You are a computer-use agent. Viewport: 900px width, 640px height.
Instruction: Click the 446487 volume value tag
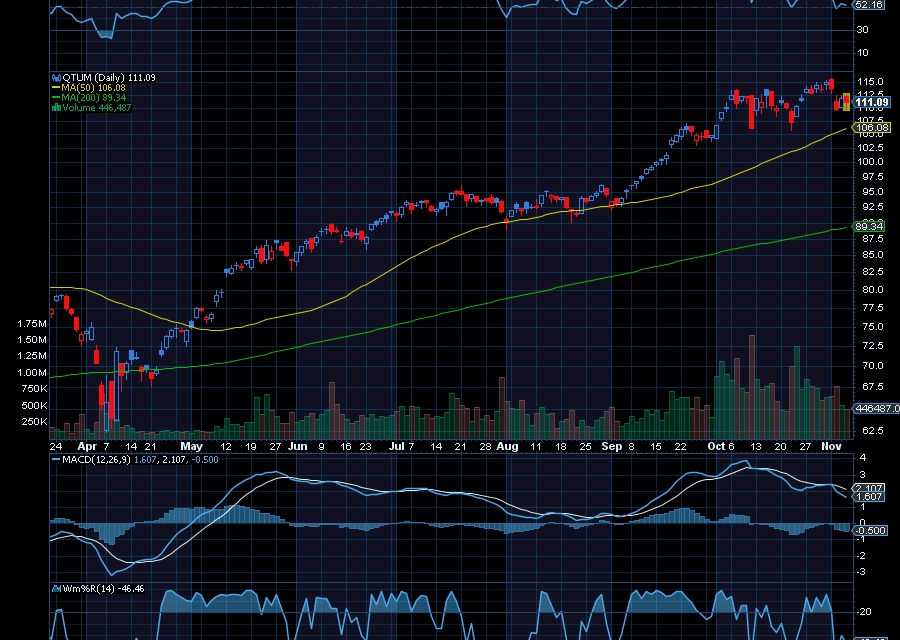pyautogui.click(x=872, y=408)
